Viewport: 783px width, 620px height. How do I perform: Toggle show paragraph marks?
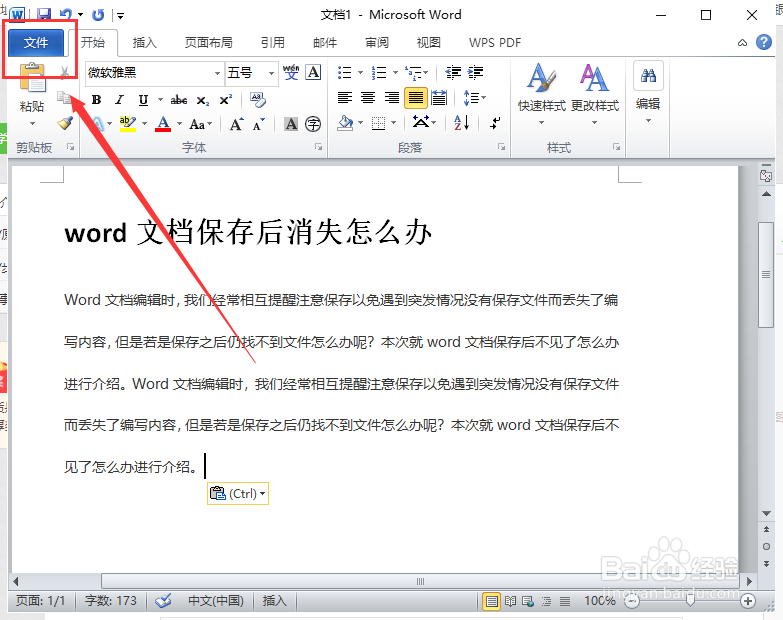point(495,123)
